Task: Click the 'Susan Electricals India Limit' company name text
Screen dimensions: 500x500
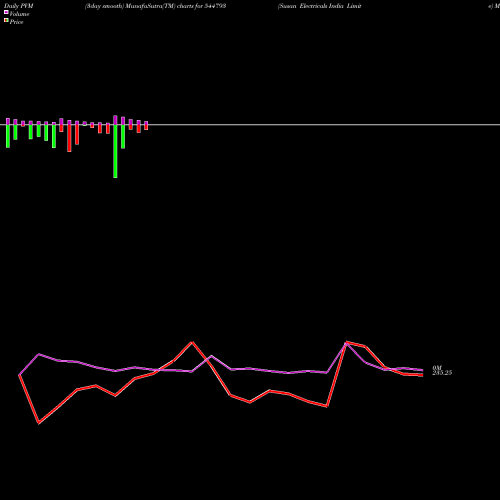Action: (x=319, y=6)
